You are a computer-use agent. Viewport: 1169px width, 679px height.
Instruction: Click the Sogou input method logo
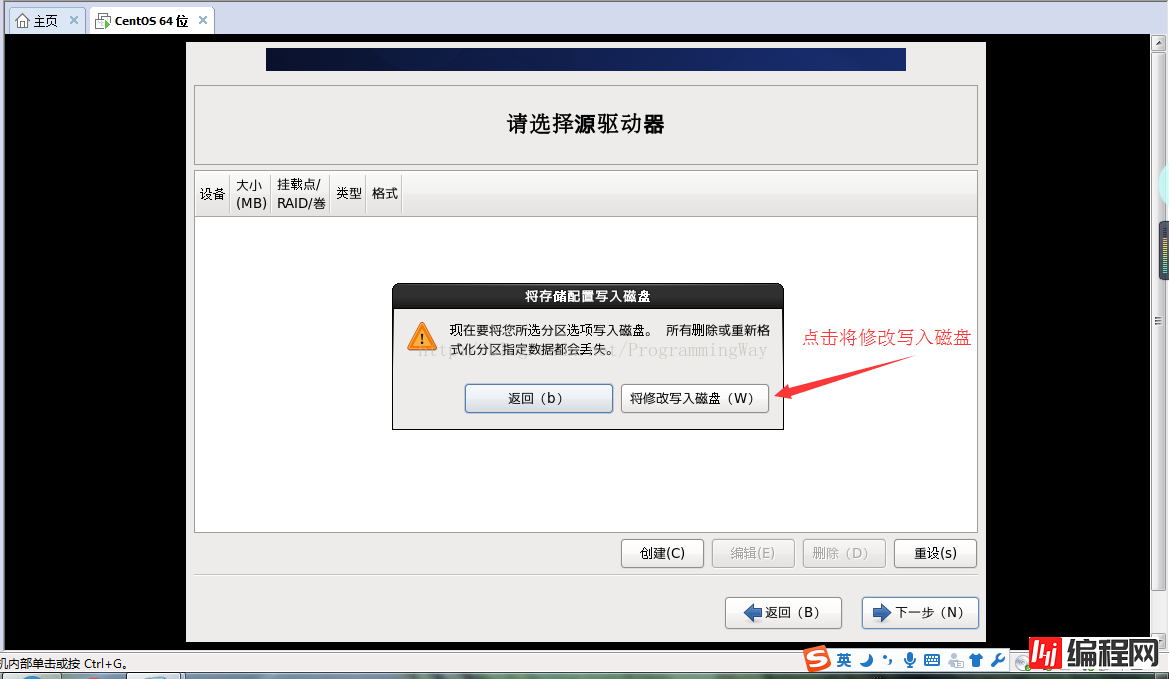(816, 659)
